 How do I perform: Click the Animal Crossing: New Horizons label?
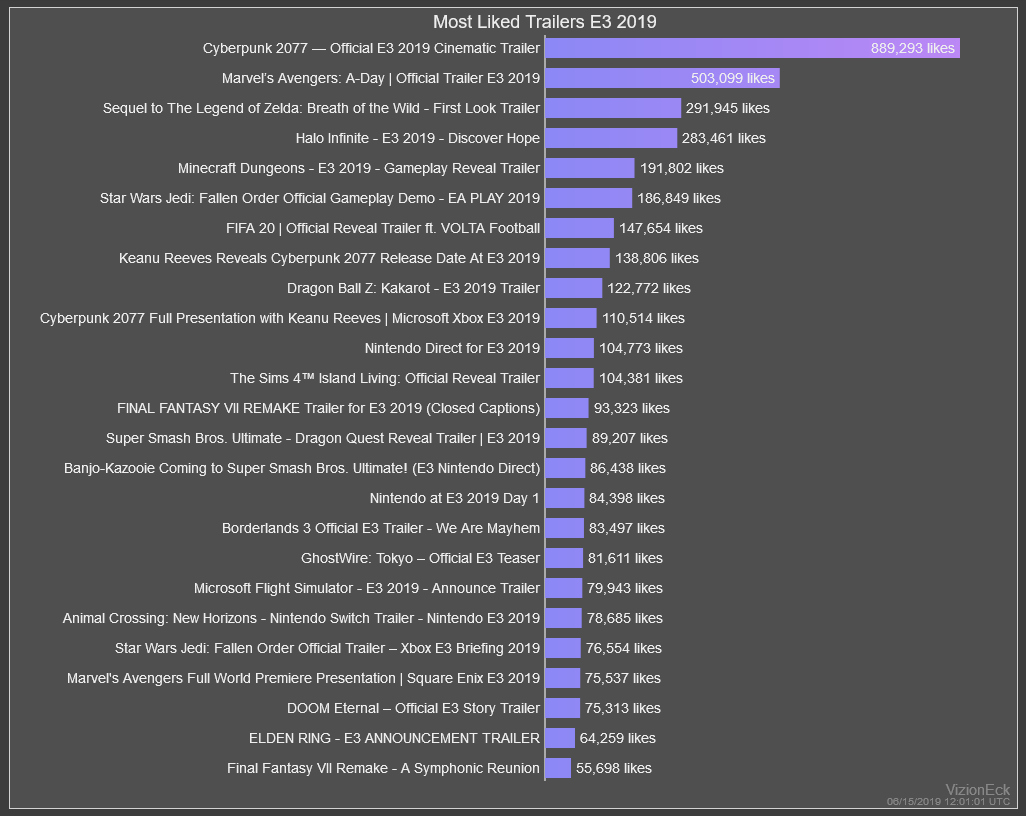pos(301,618)
